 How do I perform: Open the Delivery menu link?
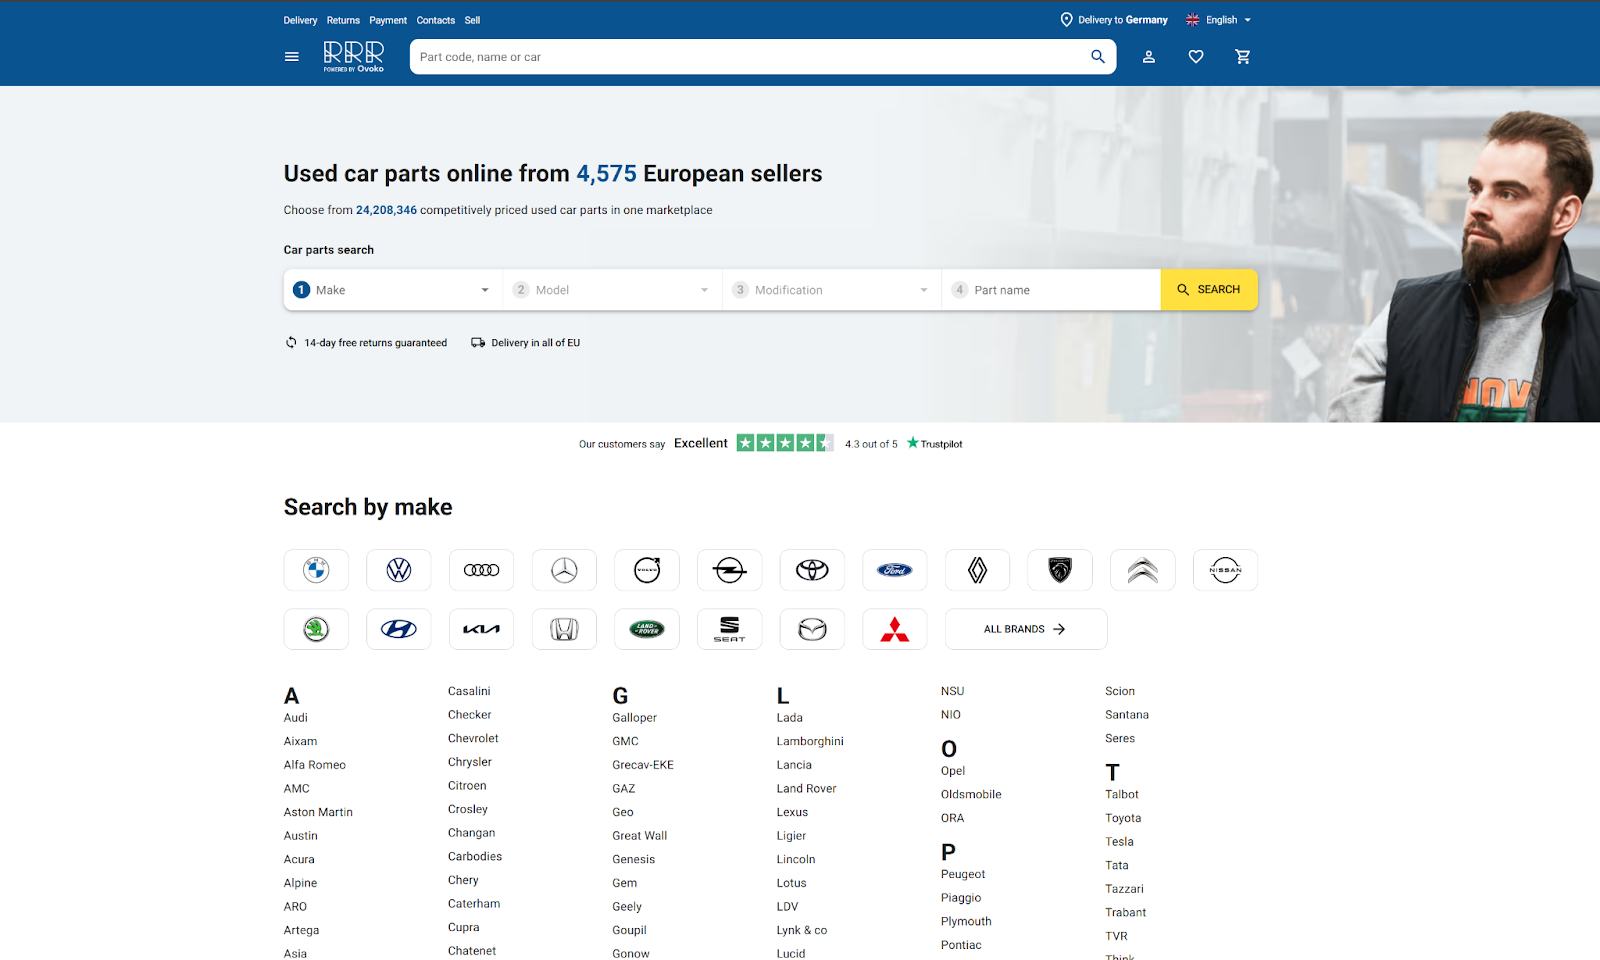pos(300,20)
